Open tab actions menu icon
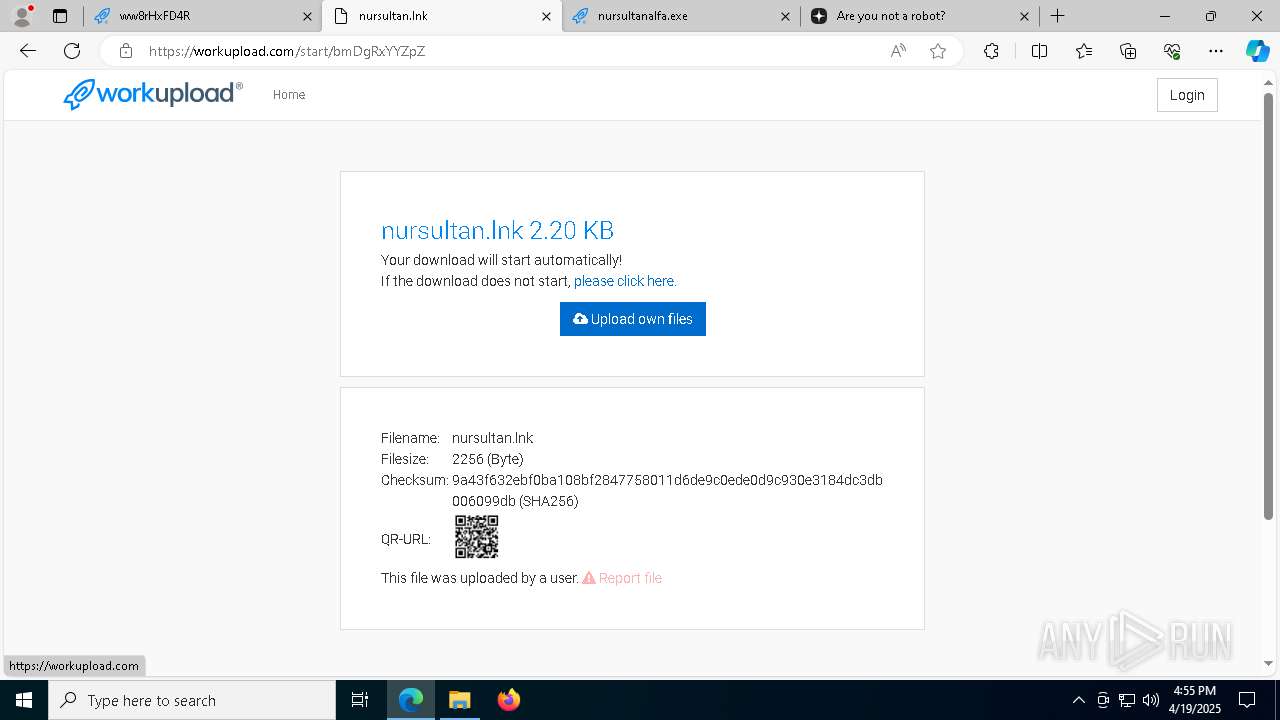 click(x=60, y=16)
